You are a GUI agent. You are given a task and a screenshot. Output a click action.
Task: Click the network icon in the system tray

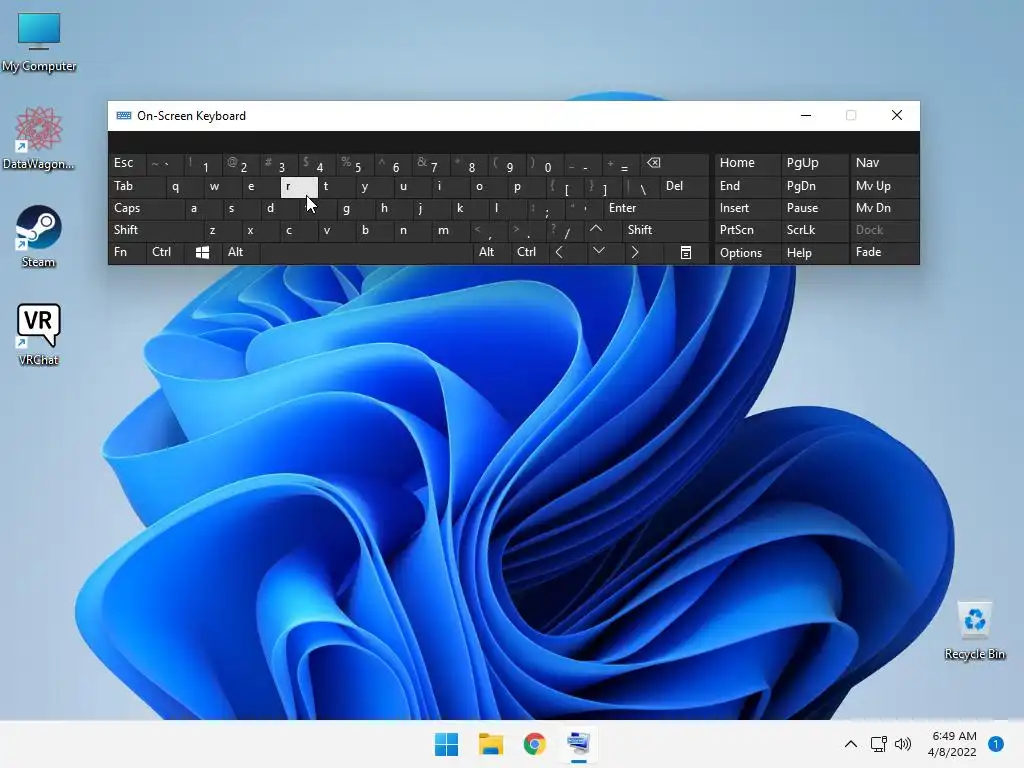point(878,744)
